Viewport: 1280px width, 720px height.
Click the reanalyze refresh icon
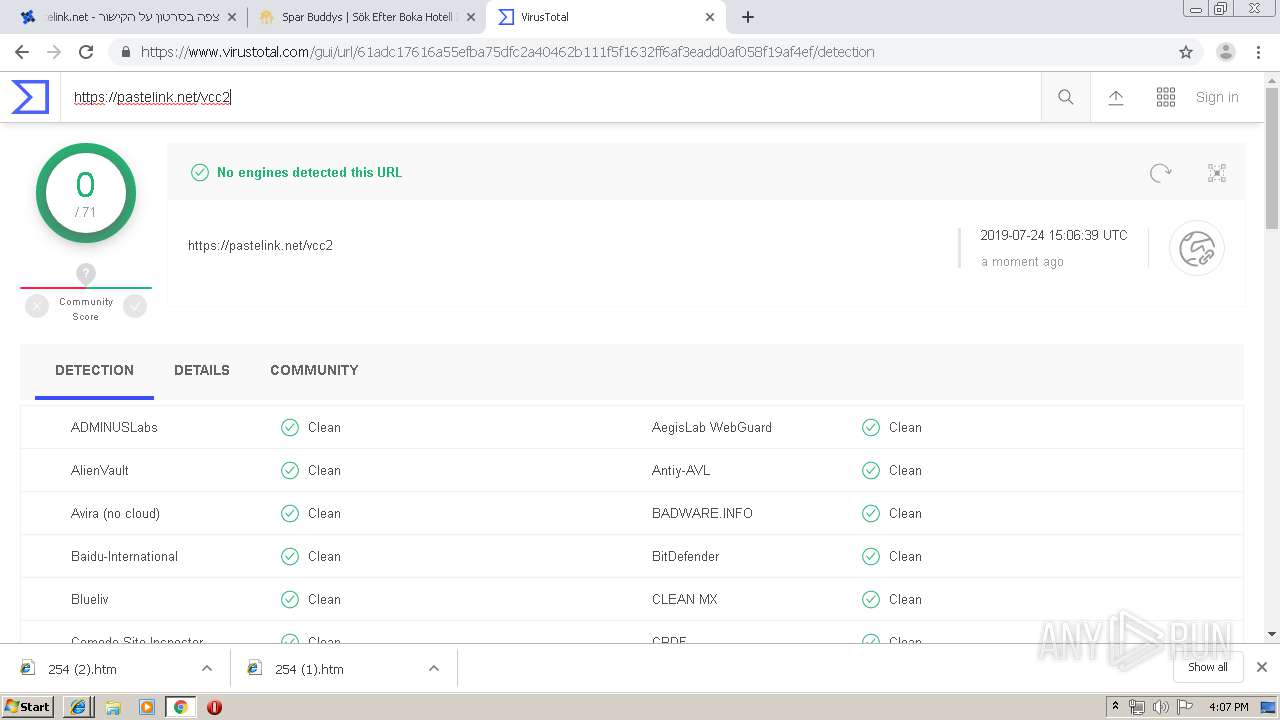tap(1160, 173)
